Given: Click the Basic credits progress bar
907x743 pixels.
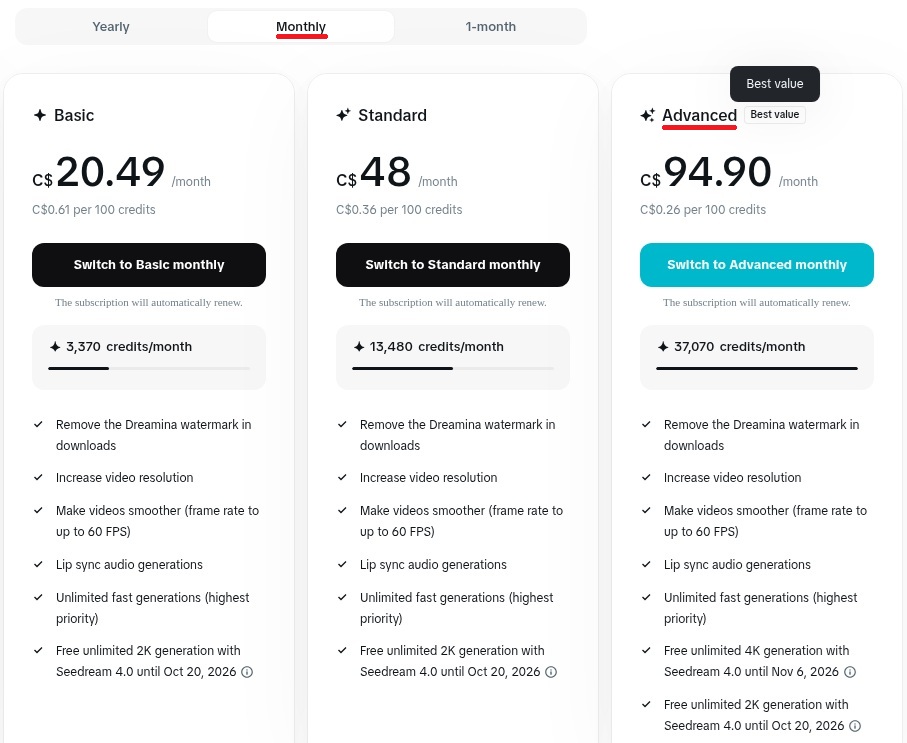Looking at the screenshot, I should coord(149,369).
